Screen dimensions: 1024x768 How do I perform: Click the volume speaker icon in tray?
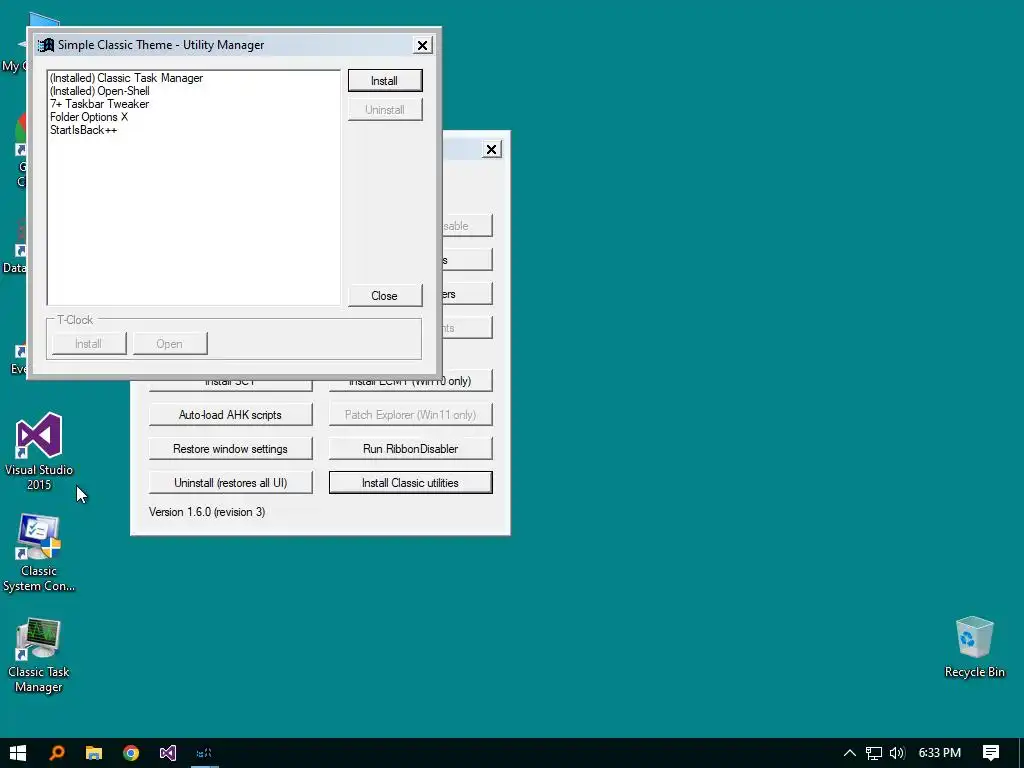point(897,753)
